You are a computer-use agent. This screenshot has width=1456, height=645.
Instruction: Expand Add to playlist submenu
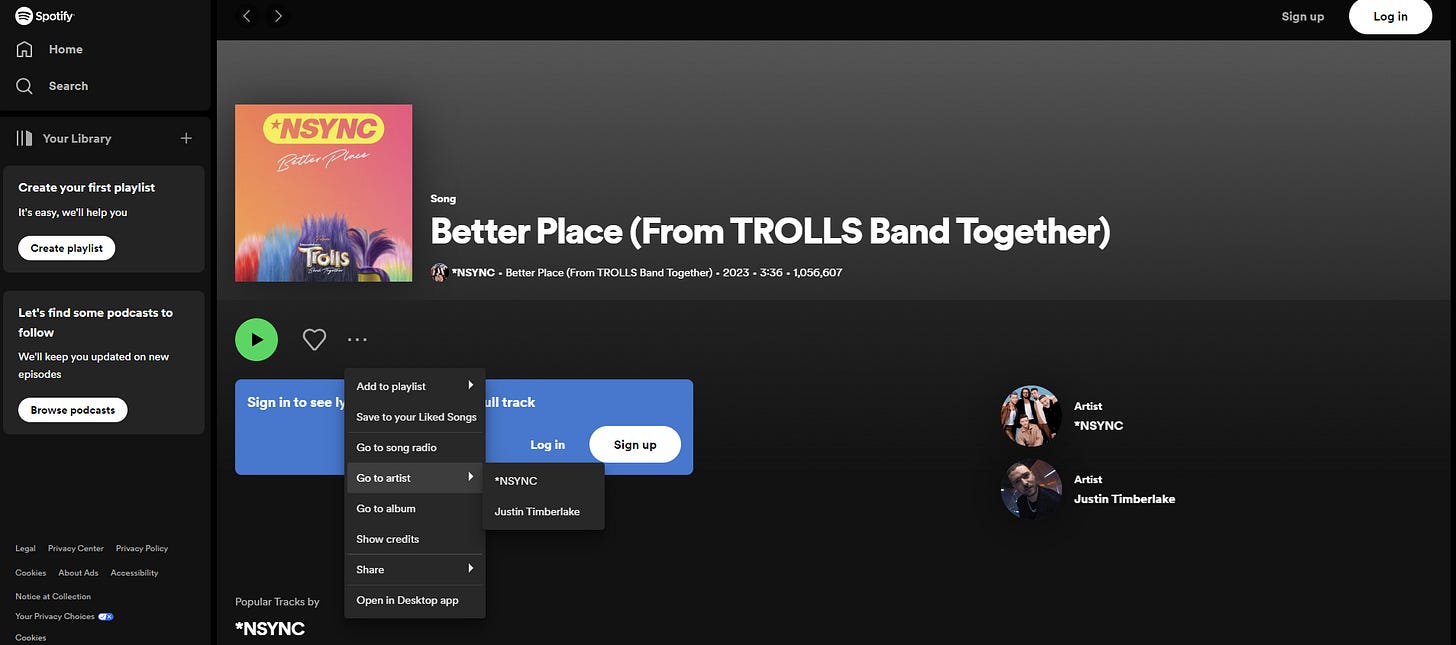coord(415,386)
